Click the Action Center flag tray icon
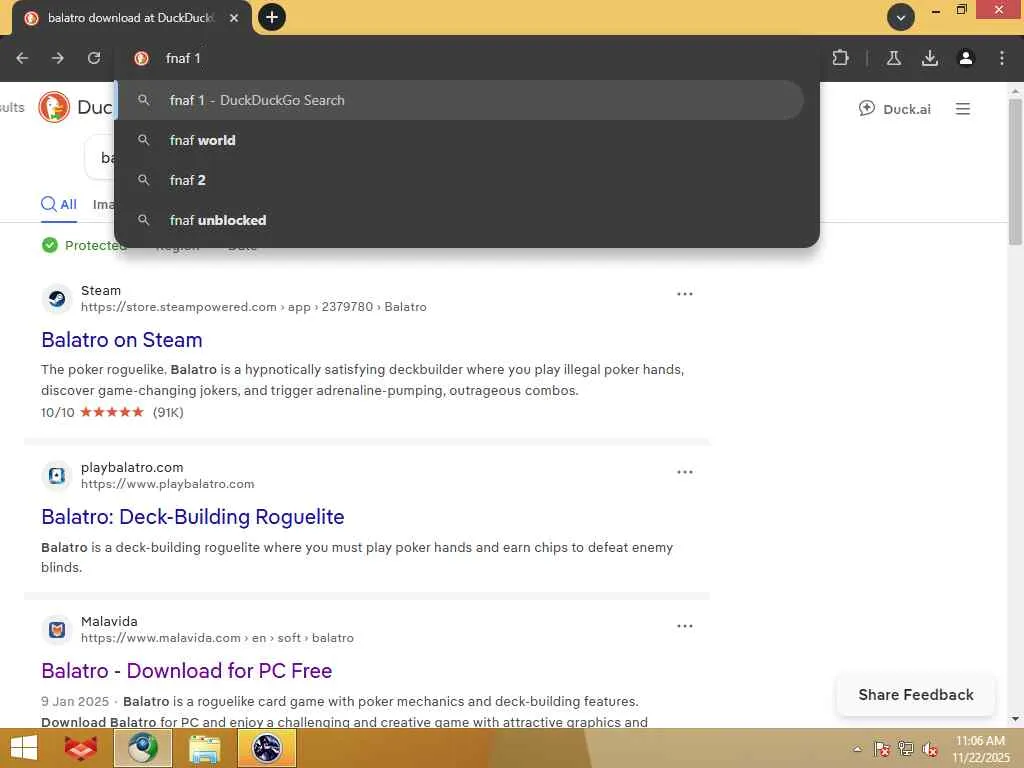1024x768 pixels. [x=882, y=749]
